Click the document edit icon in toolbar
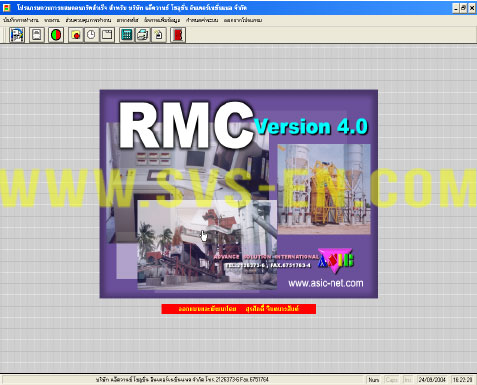This screenshot has height=385, width=477. 17,35
